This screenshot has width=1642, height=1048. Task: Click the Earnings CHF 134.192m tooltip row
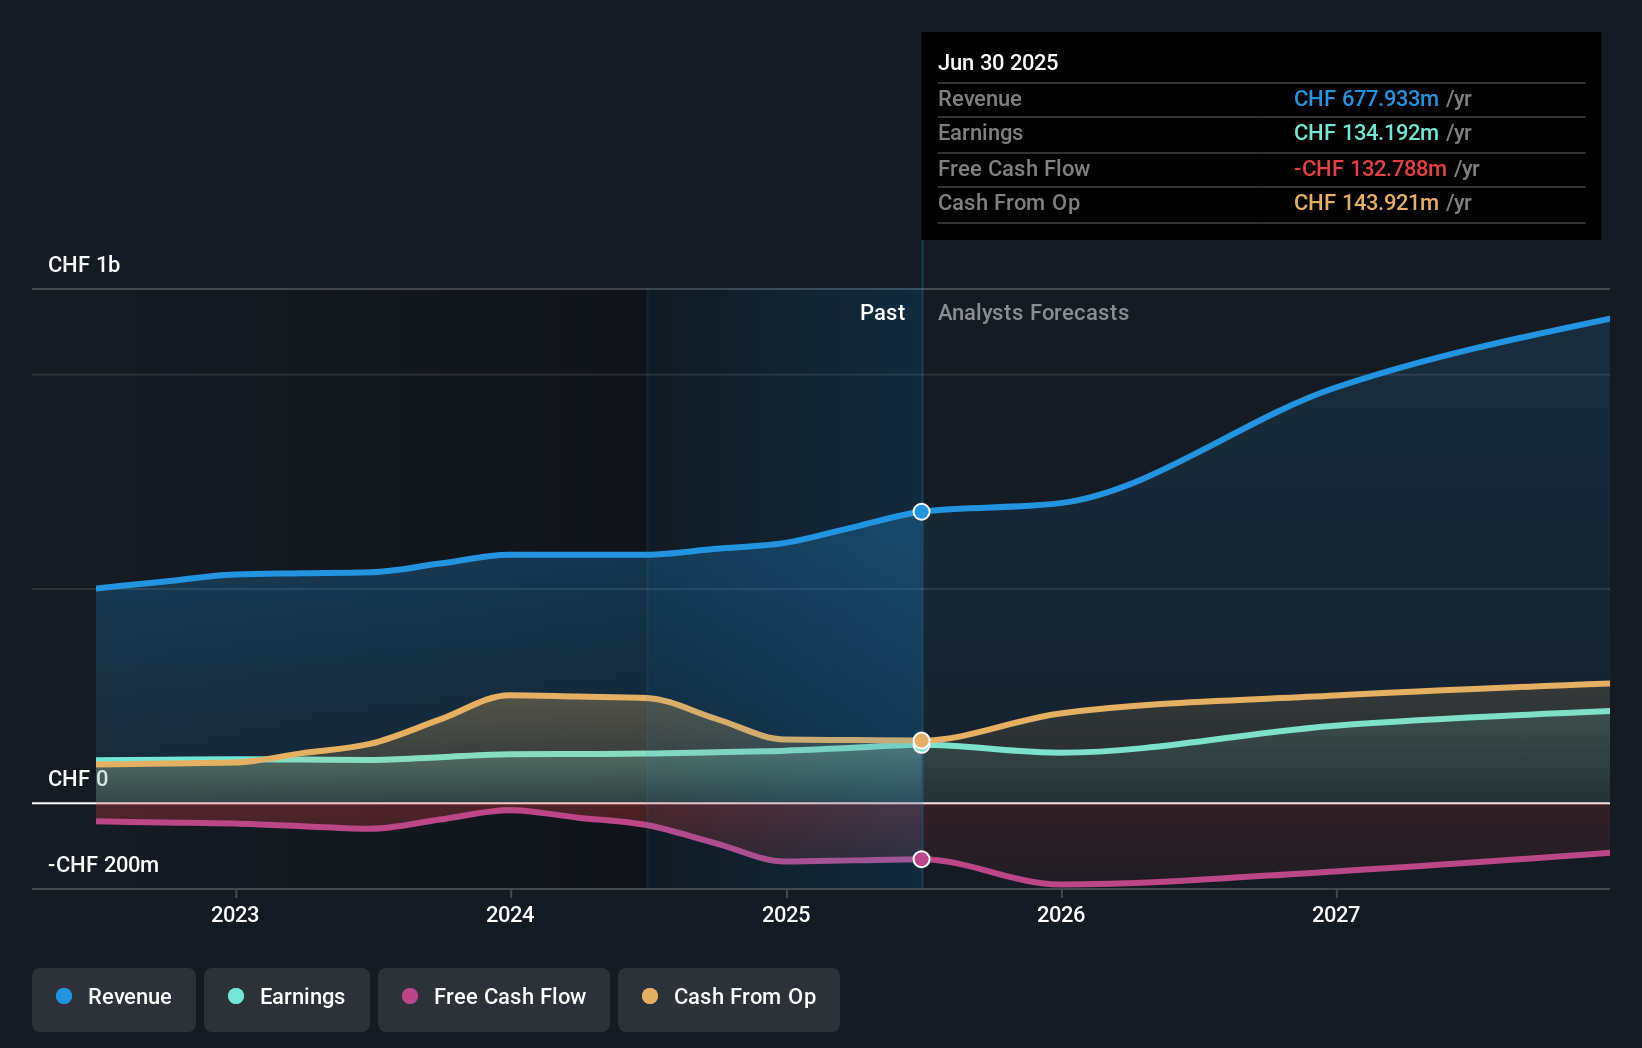pos(1367,132)
